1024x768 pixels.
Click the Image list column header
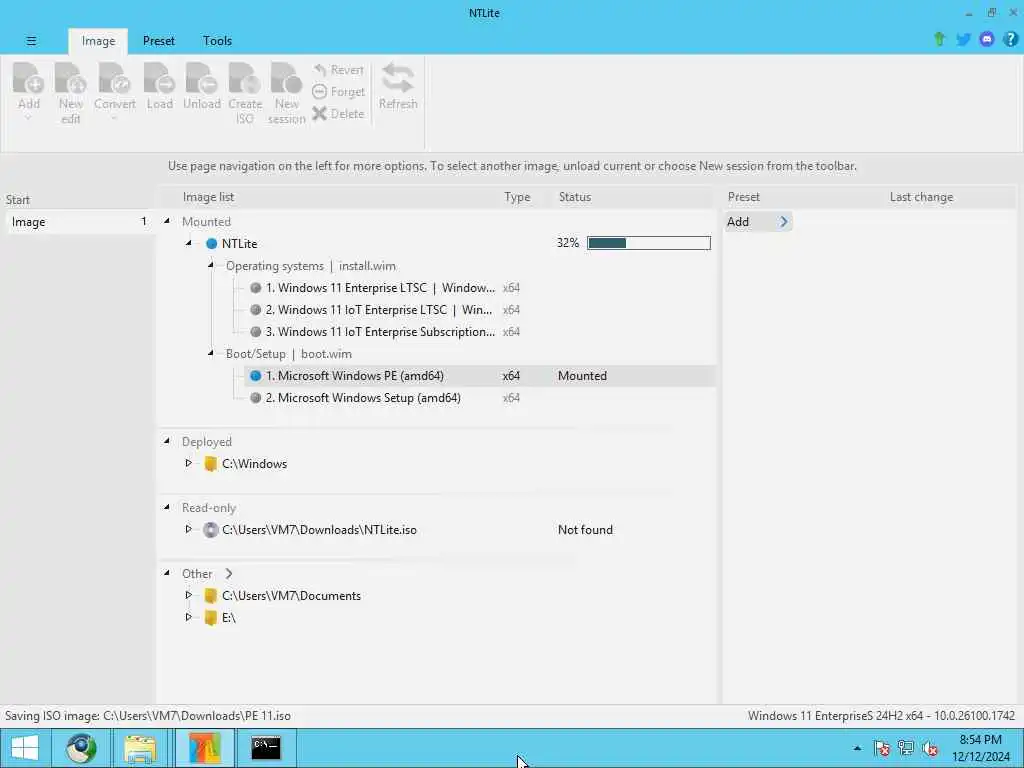tap(208, 197)
